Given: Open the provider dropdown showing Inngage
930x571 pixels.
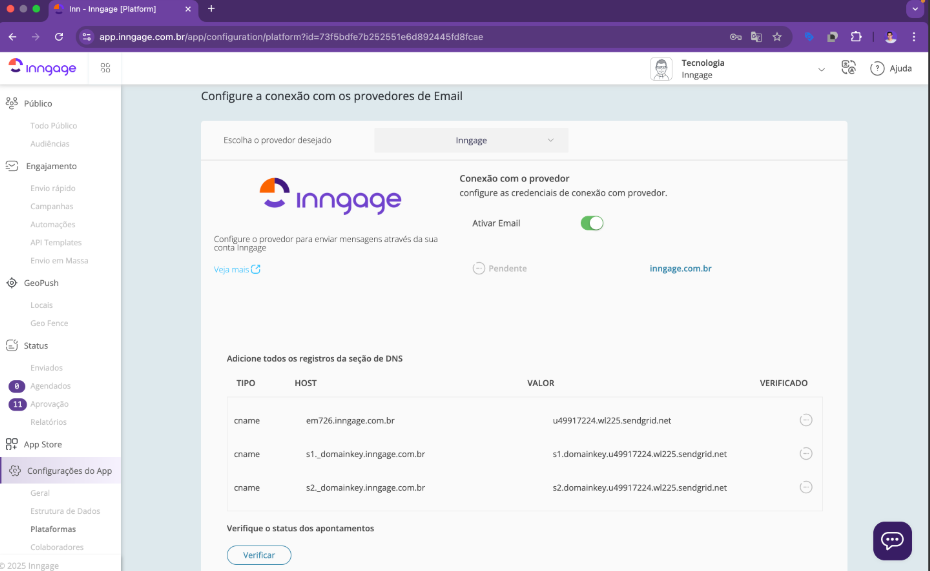Looking at the screenshot, I should tap(471, 141).
